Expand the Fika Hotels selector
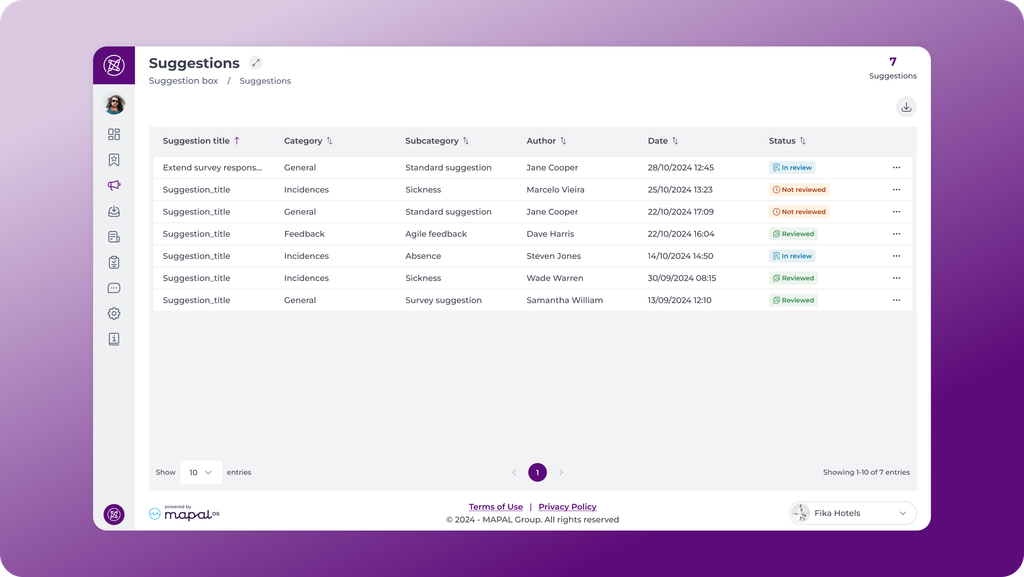1024x577 pixels. coord(852,513)
